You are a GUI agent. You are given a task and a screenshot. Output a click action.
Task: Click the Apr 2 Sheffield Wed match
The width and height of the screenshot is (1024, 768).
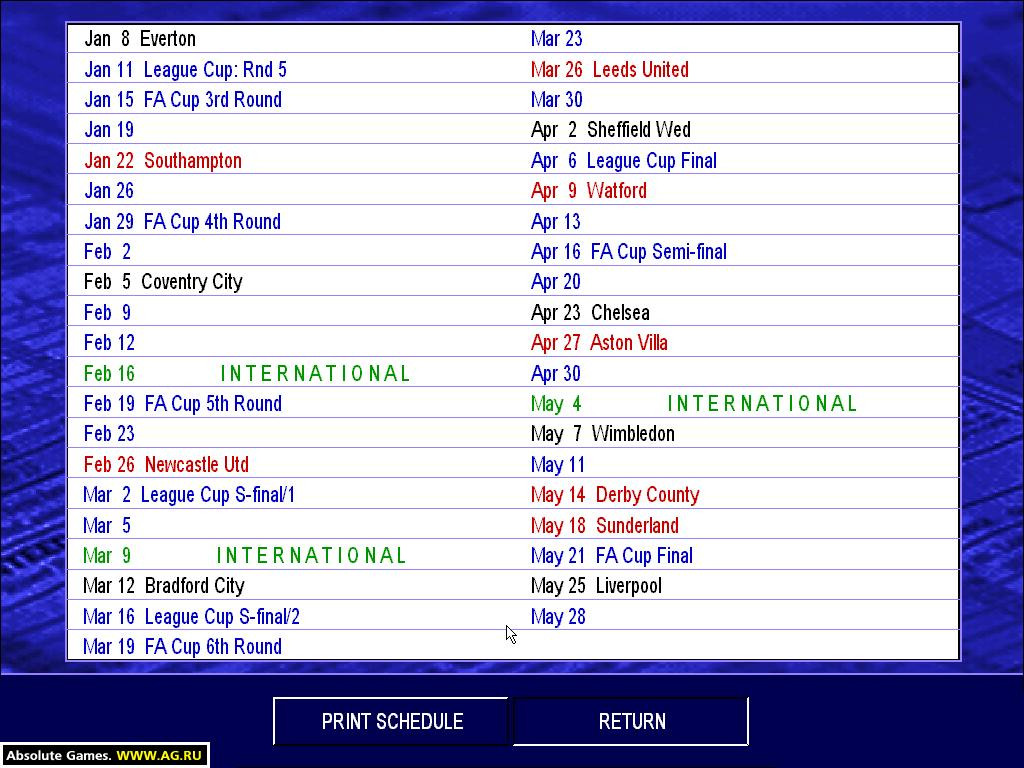pyautogui.click(x=610, y=130)
